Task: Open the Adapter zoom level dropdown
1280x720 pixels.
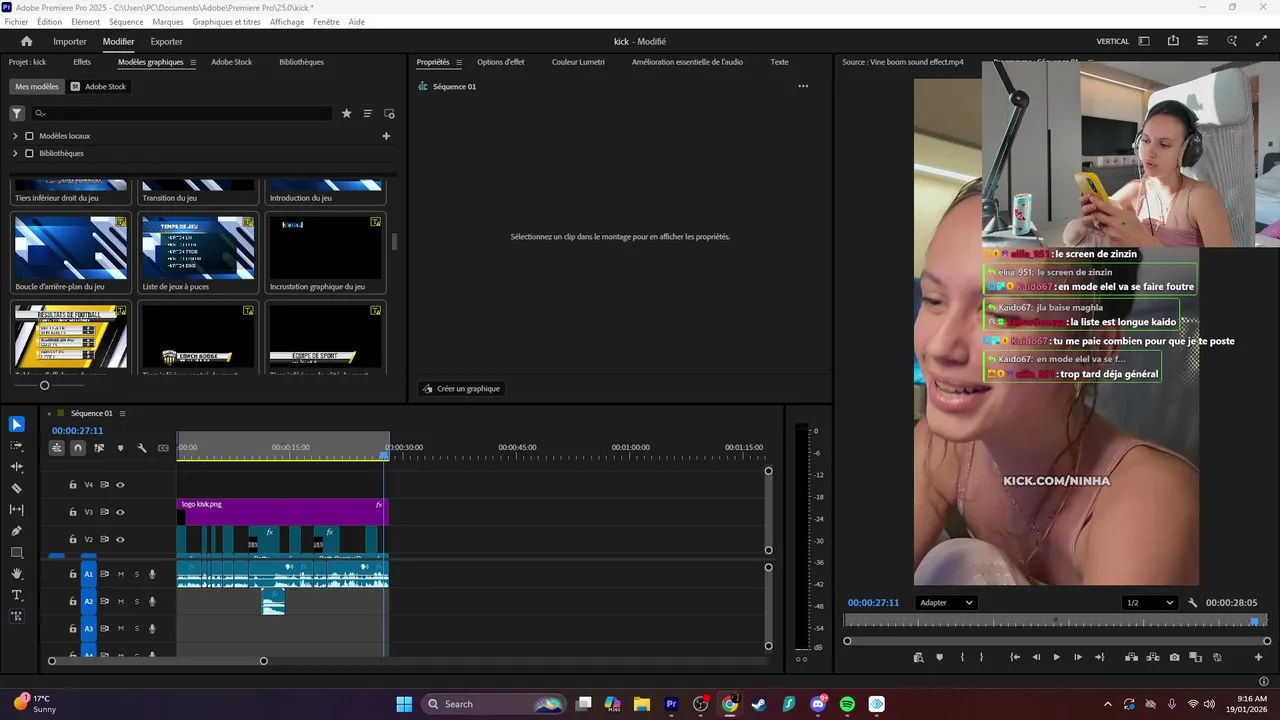Action: coord(946,603)
